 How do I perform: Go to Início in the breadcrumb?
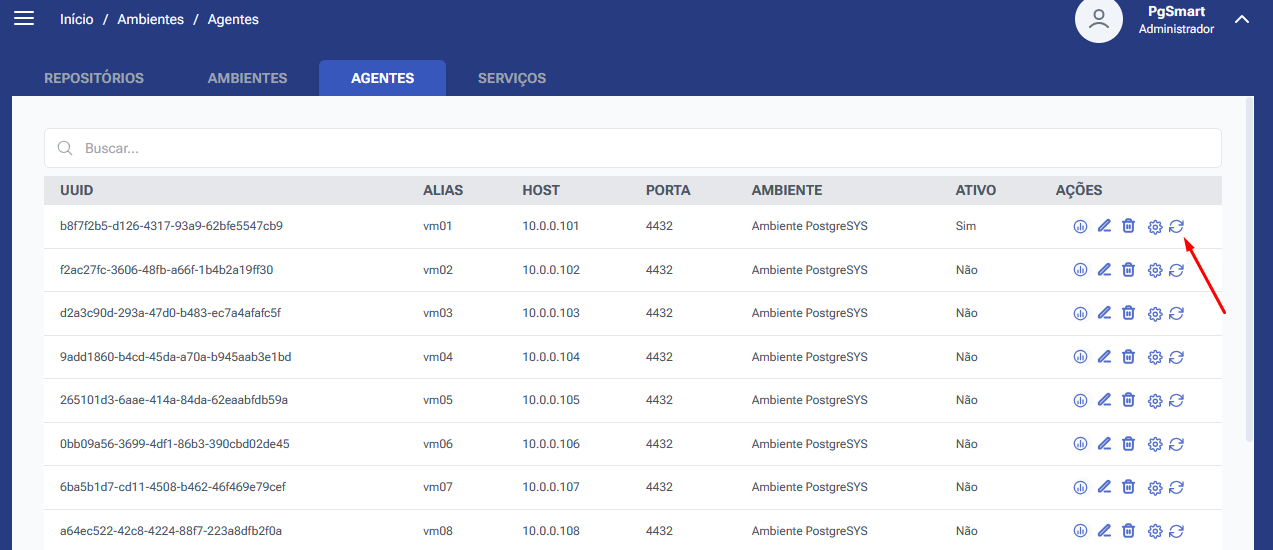click(77, 19)
